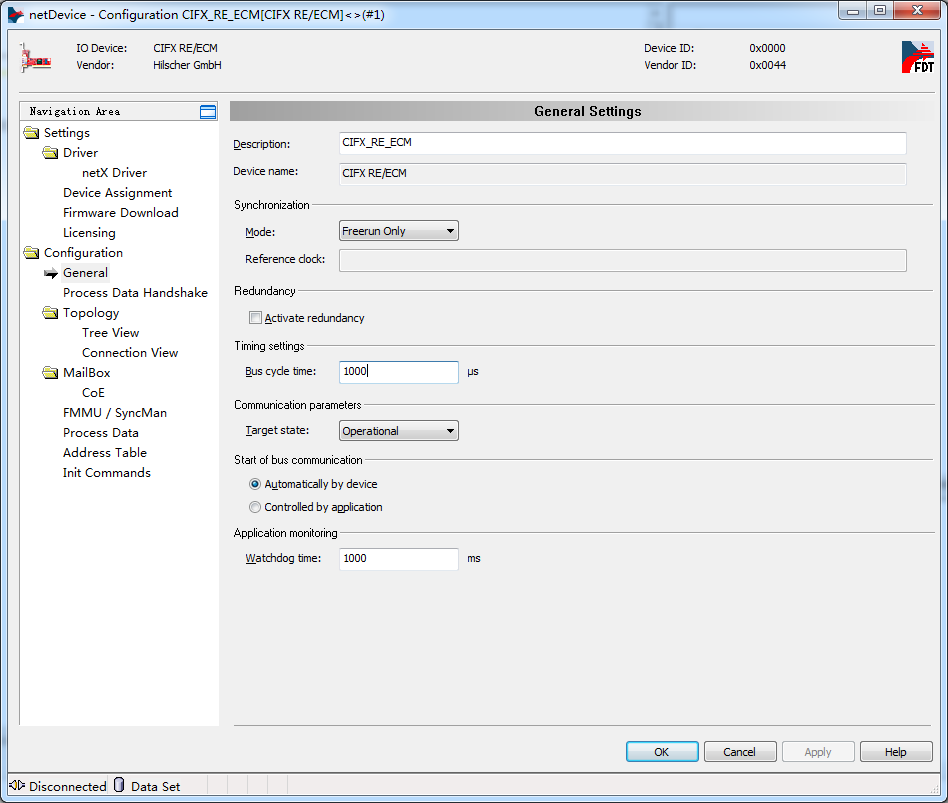
Task: Enable the Activate redundancy checkbox
Action: click(256, 317)
